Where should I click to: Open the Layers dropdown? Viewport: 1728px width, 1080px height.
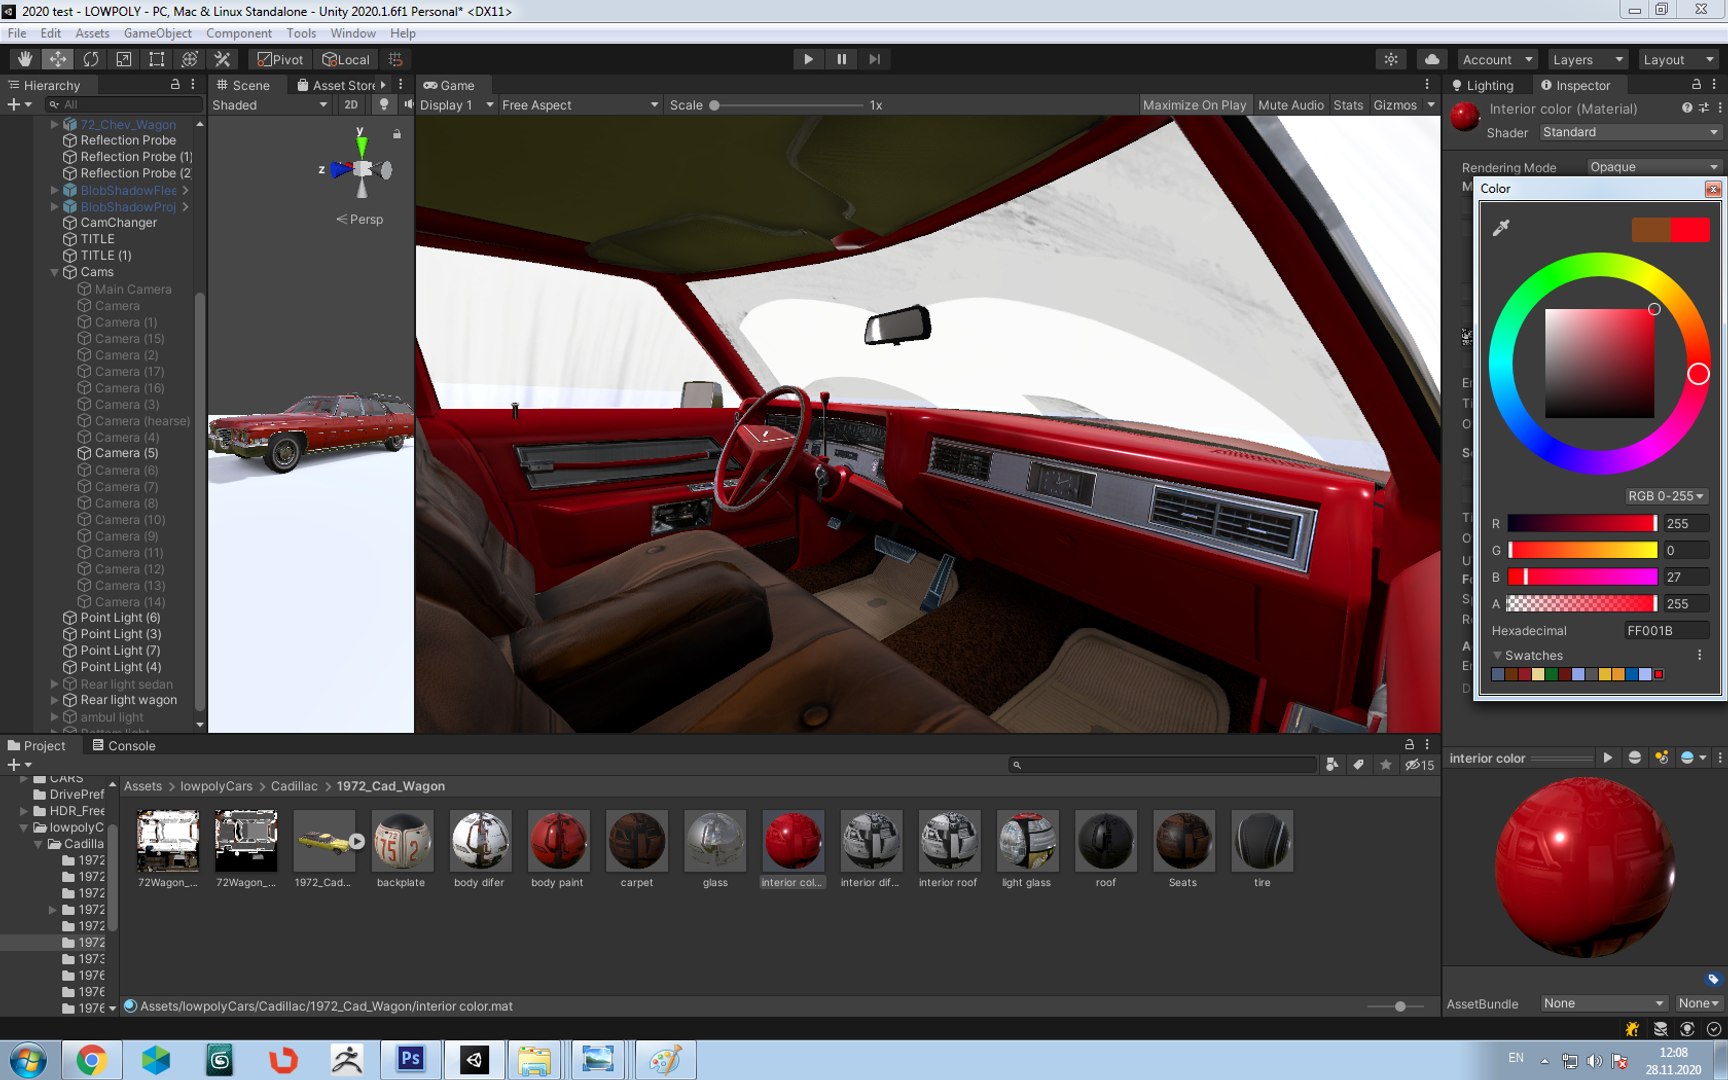point(1587,59)
